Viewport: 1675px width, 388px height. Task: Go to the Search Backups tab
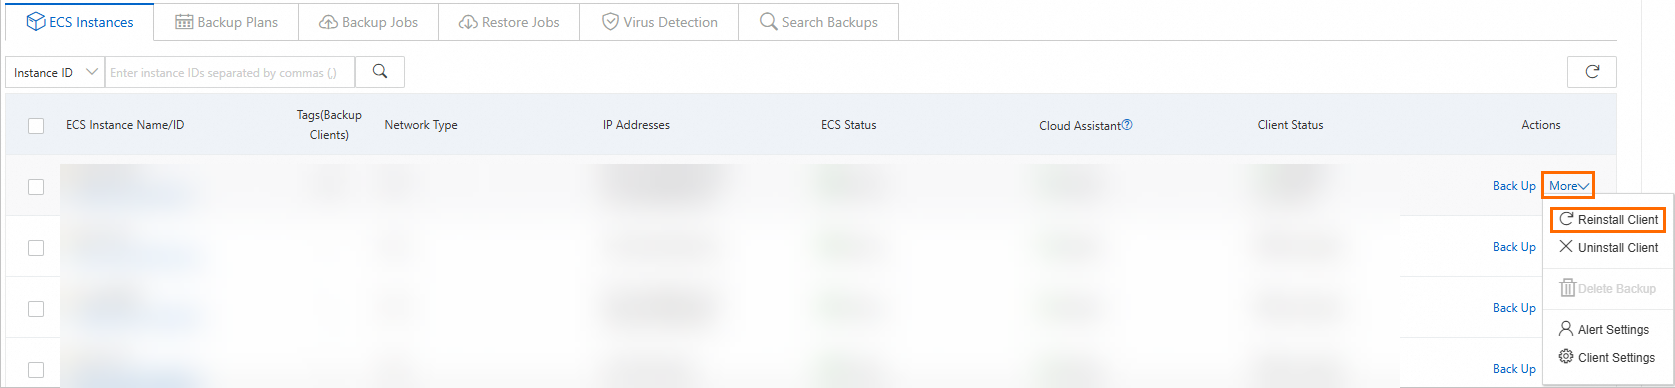click(x=818, y=22)
